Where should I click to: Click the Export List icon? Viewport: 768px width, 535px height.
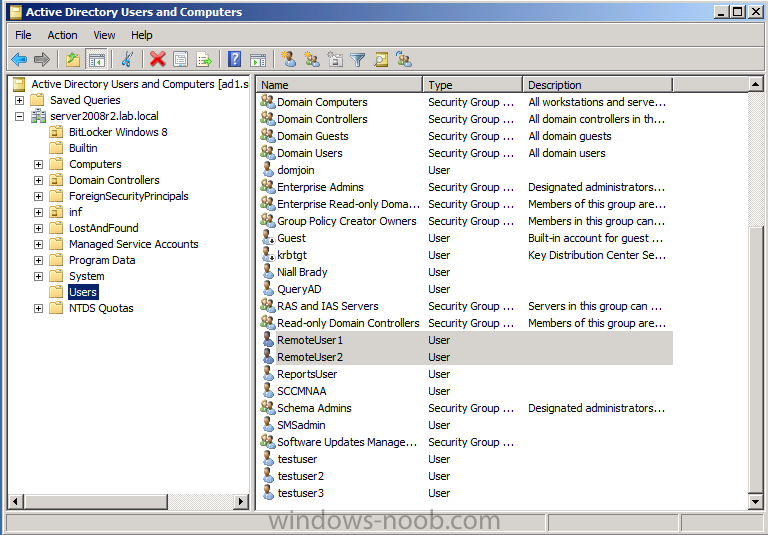(204, 60)
